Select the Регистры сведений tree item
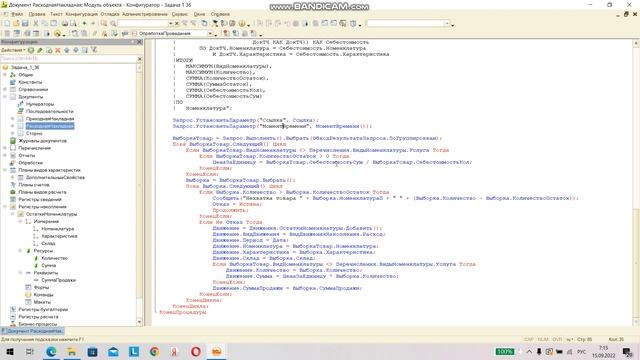Viewport: 640px width, 360px height. pyautogui.click(x=40, y=200)
